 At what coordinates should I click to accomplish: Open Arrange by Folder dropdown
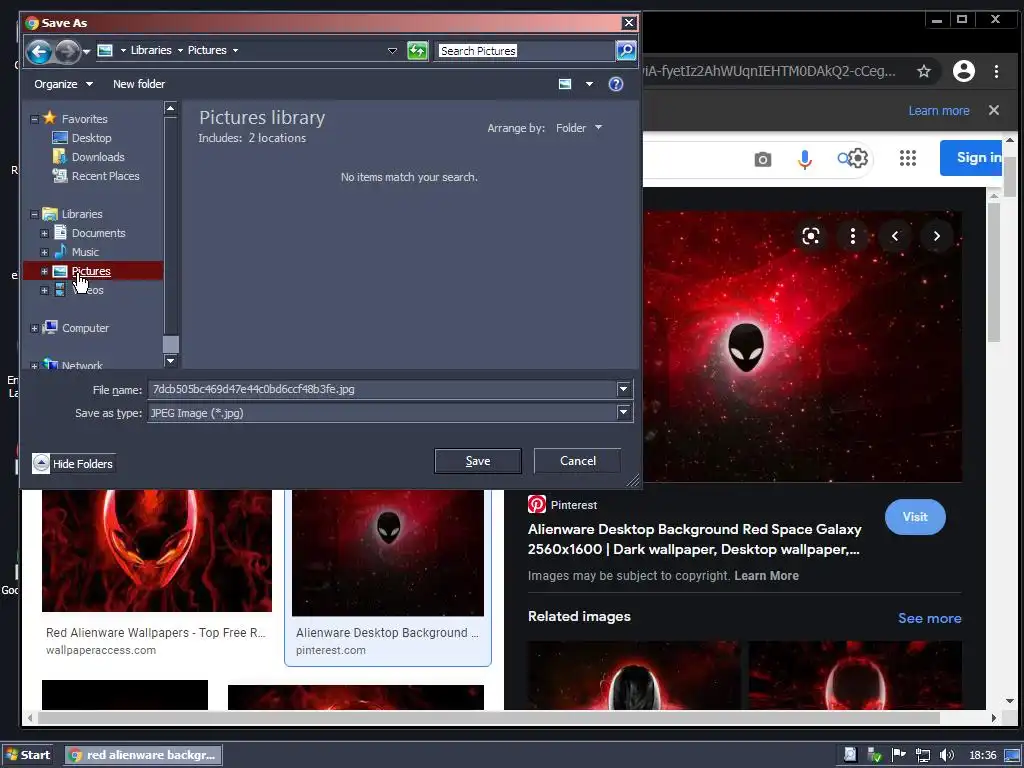pyautogui.click(x=579, y=128)
